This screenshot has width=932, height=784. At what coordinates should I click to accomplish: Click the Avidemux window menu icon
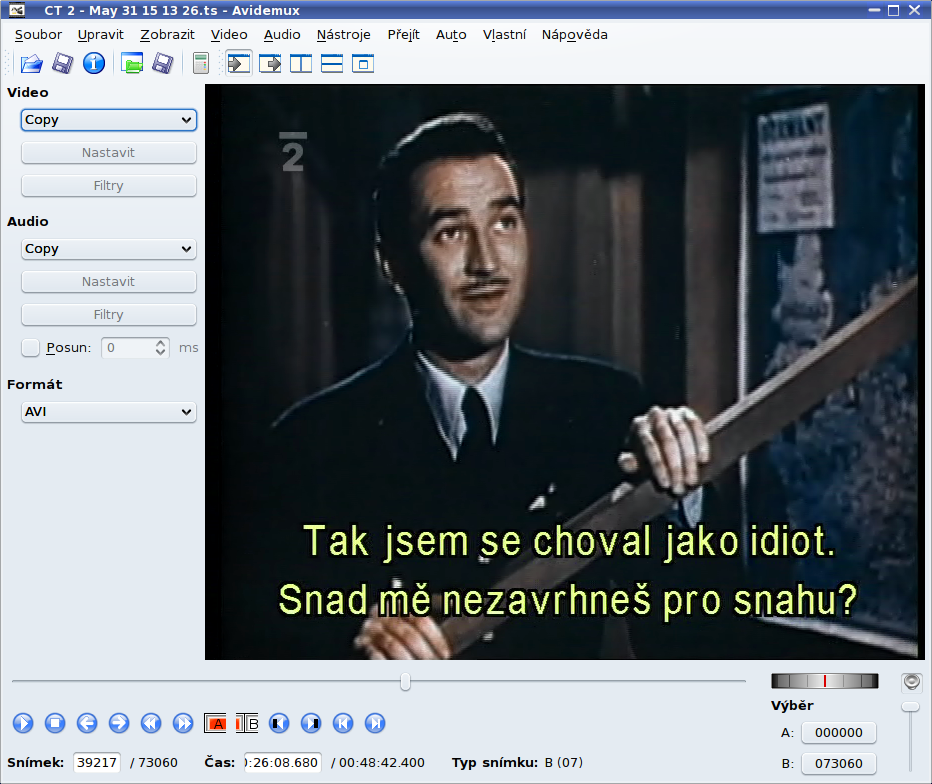pyautogui.click(x=17, y=10)
